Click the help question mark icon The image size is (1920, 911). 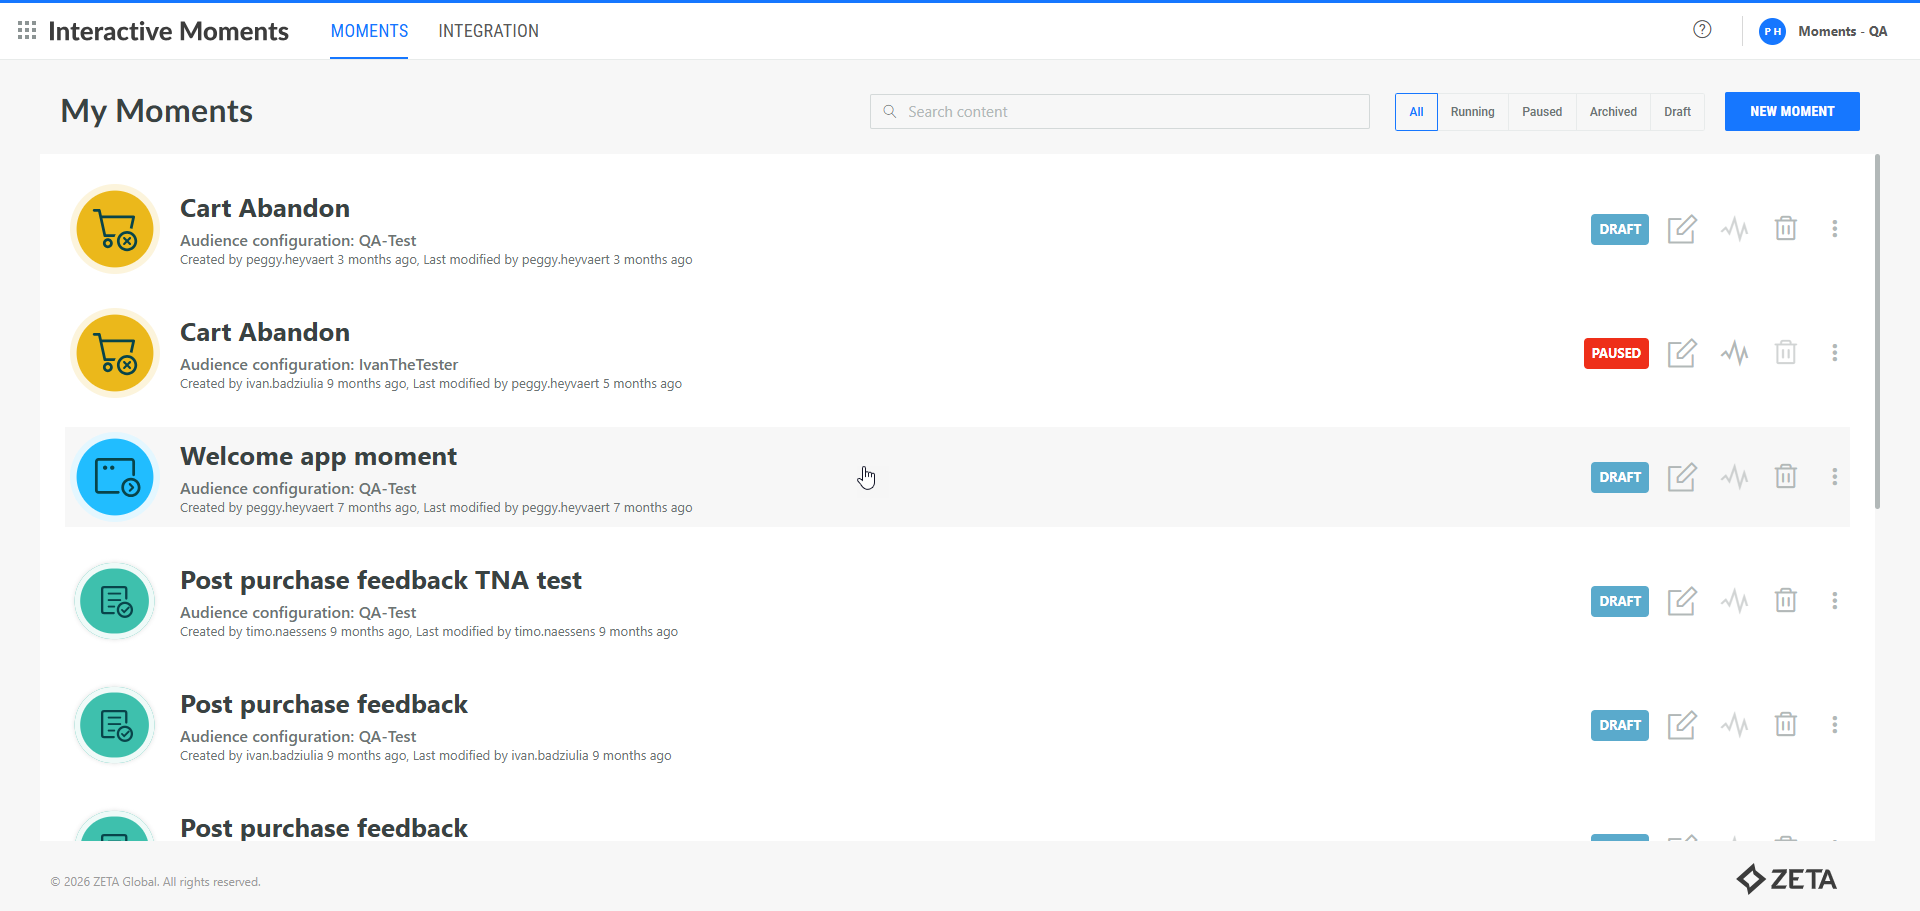tap(1702, 30)
